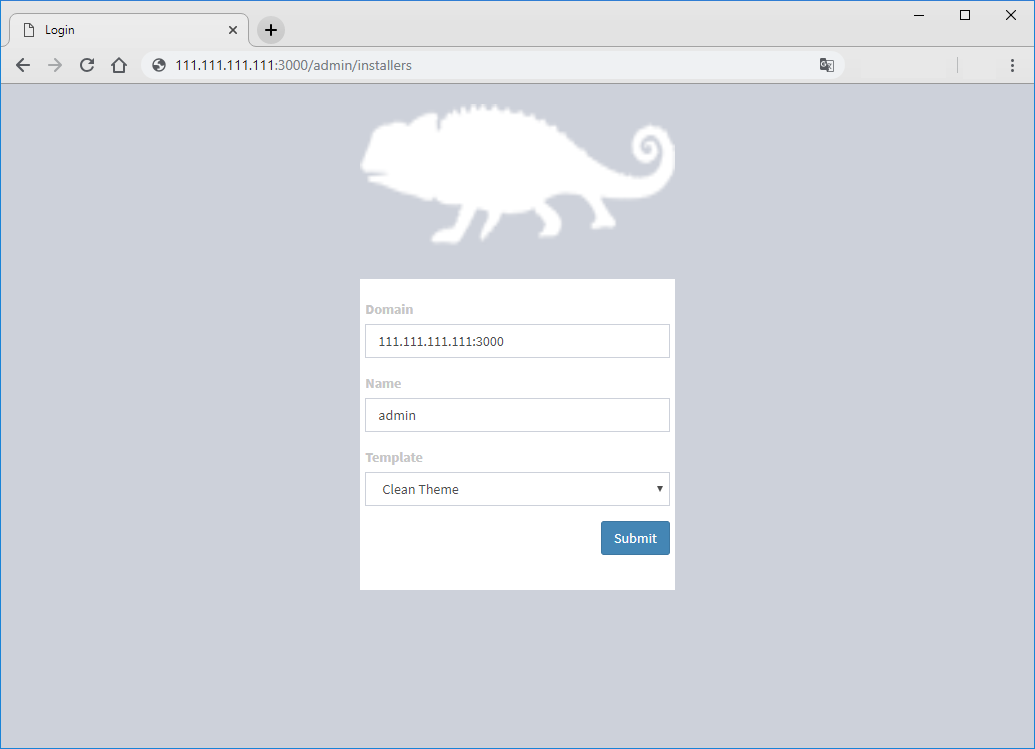Open Google Translate from the address bar icon
The height and width of the screenshot is (749, 1035).
(826, 64)
